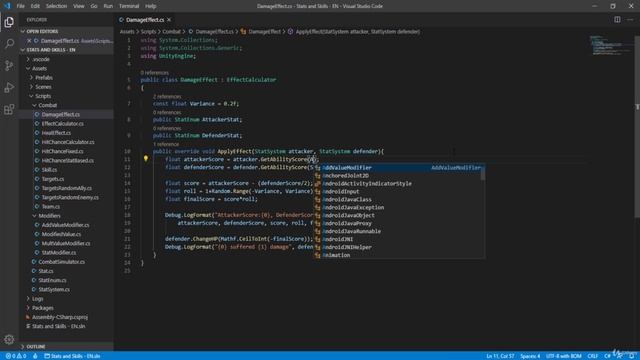Image resolution: width=640 pixels, height=360 pixels.
Task: Change indentation via Spaces: 4
Action: tap(530, 356)
